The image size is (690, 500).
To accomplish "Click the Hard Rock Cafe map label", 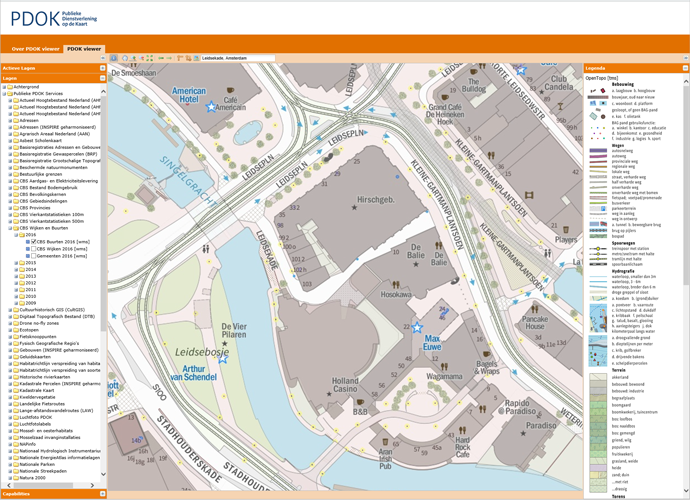I will 462,447.
